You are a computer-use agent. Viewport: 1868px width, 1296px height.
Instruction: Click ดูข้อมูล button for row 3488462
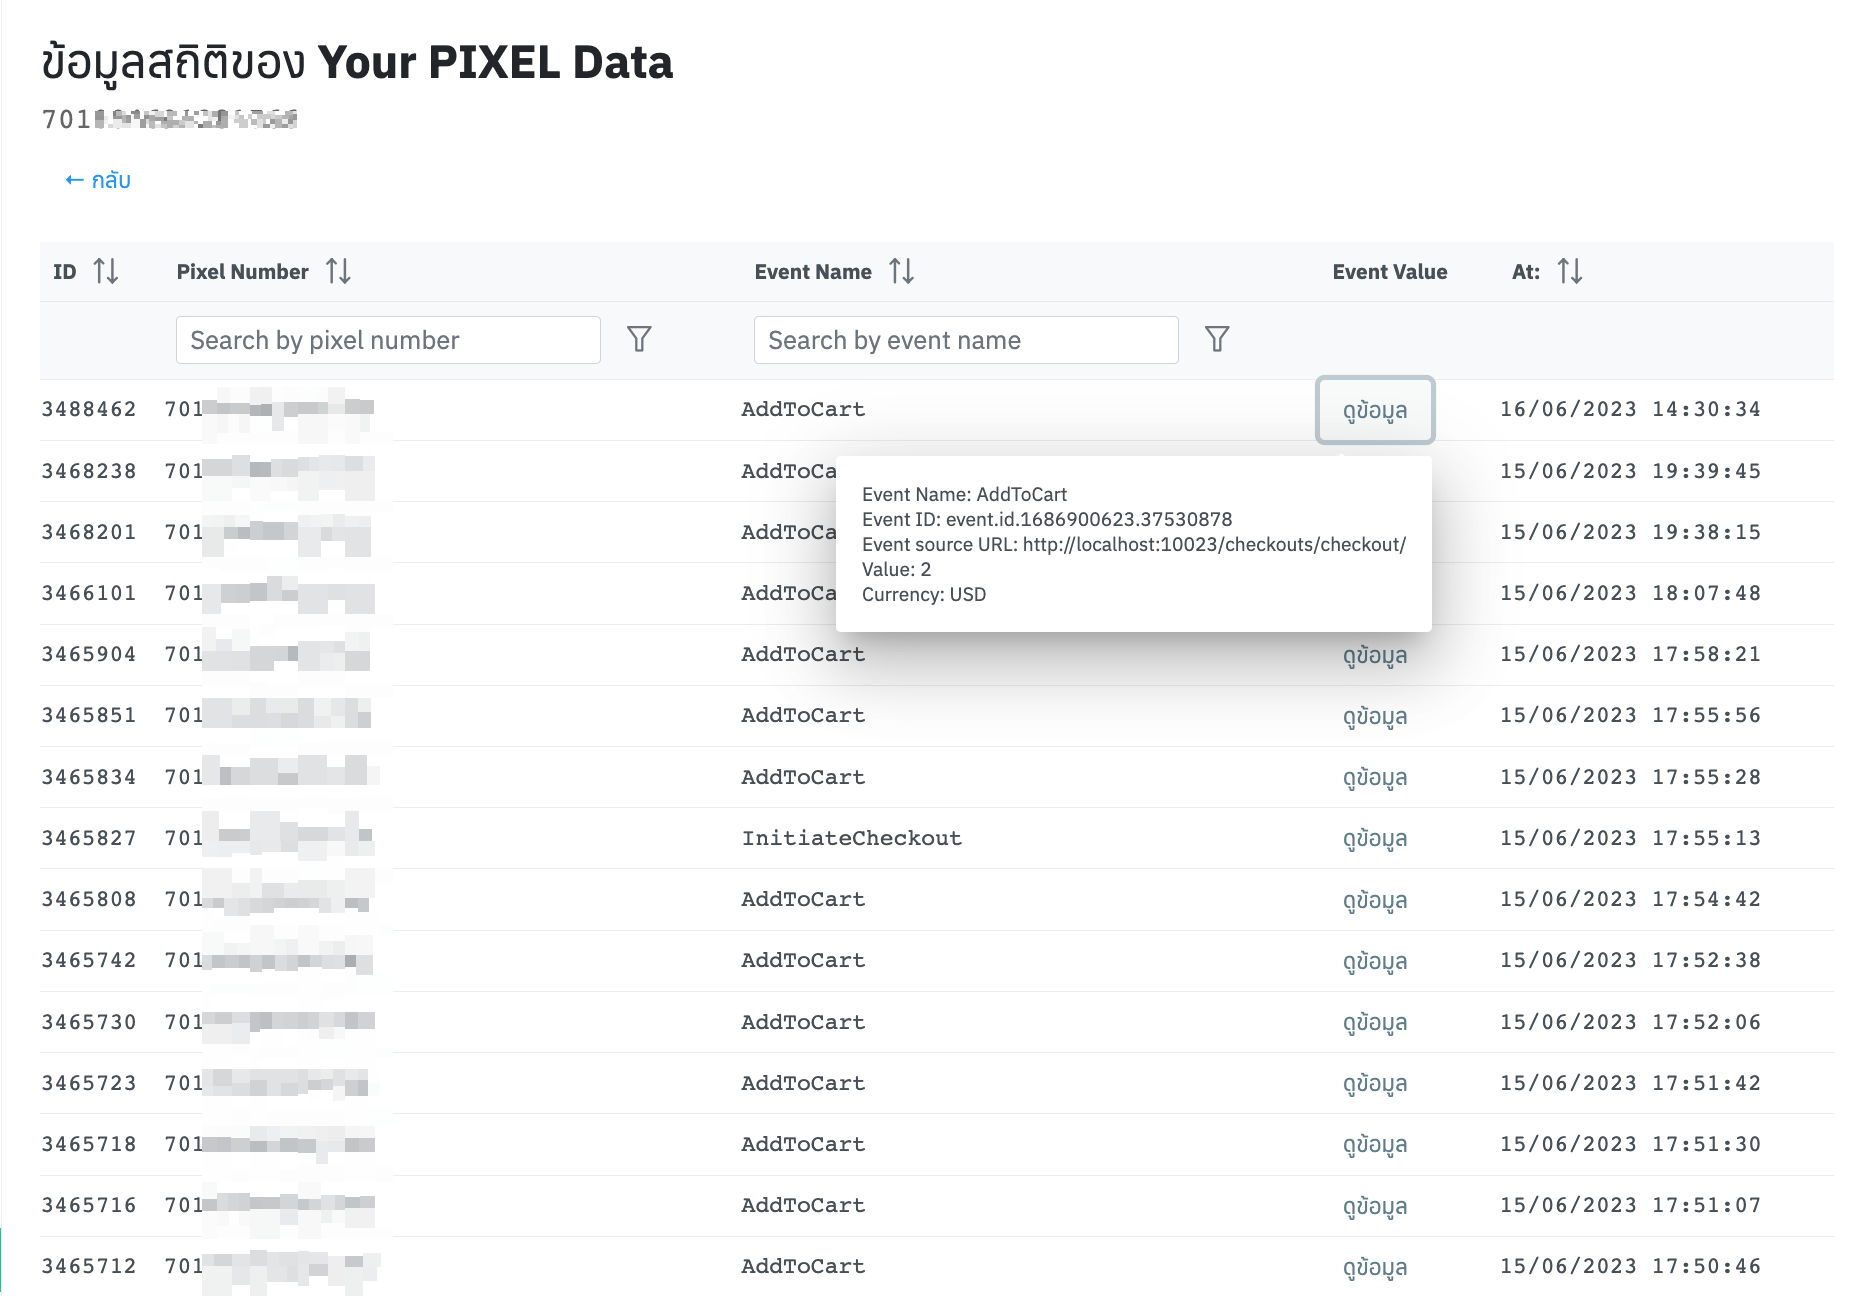coord(1374,410)
